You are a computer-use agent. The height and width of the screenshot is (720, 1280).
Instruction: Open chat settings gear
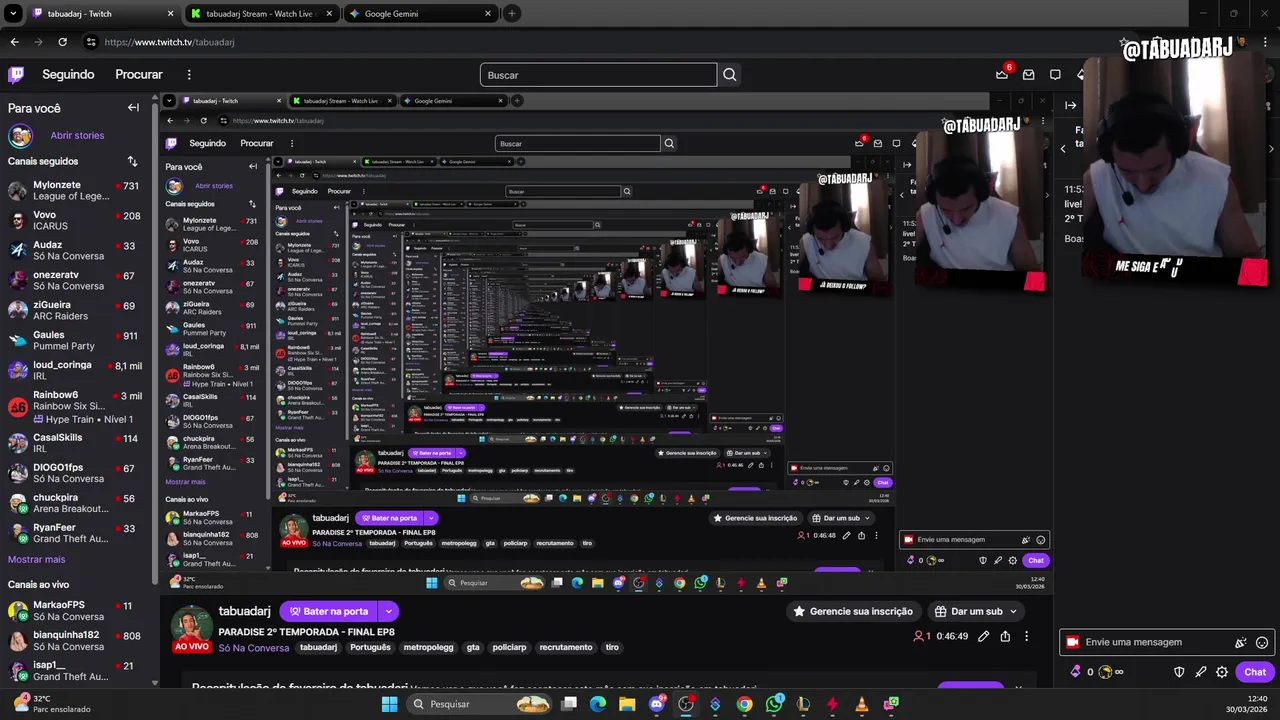1222,672
